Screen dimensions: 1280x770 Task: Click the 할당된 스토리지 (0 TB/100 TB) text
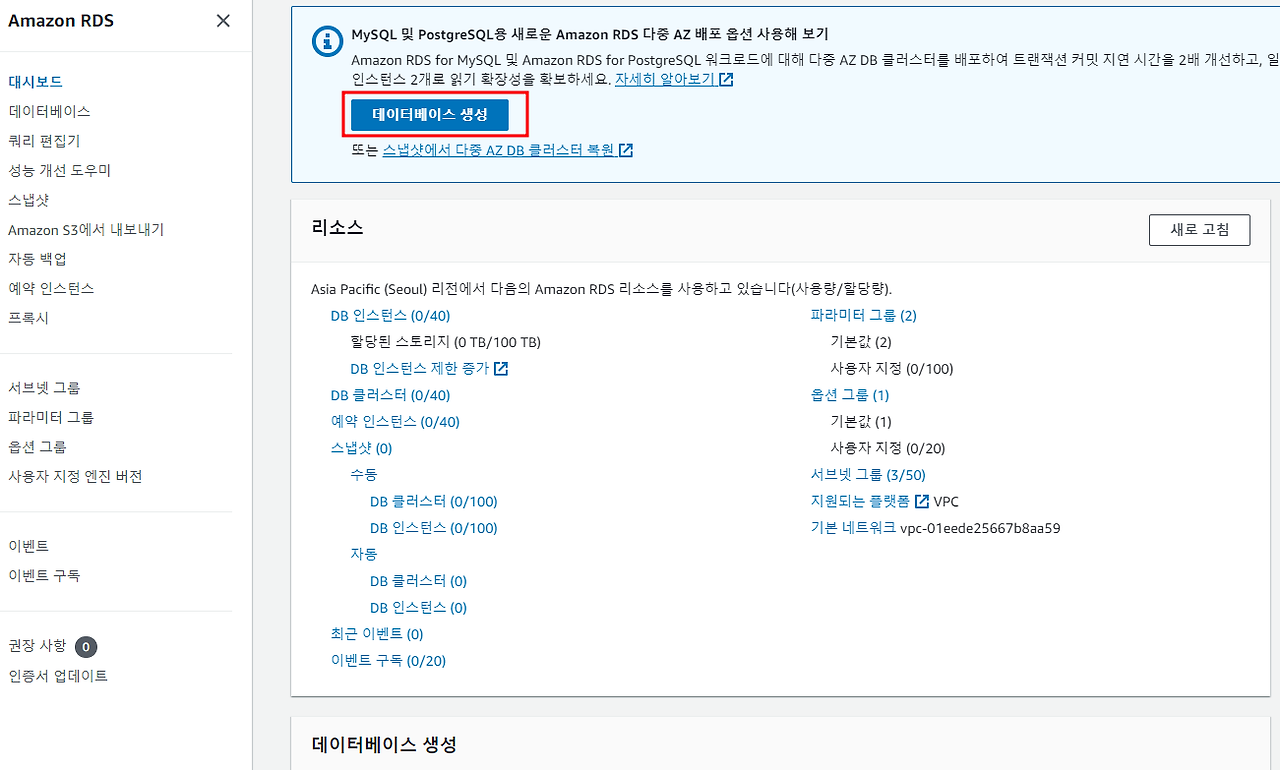(x=445, y=342)
